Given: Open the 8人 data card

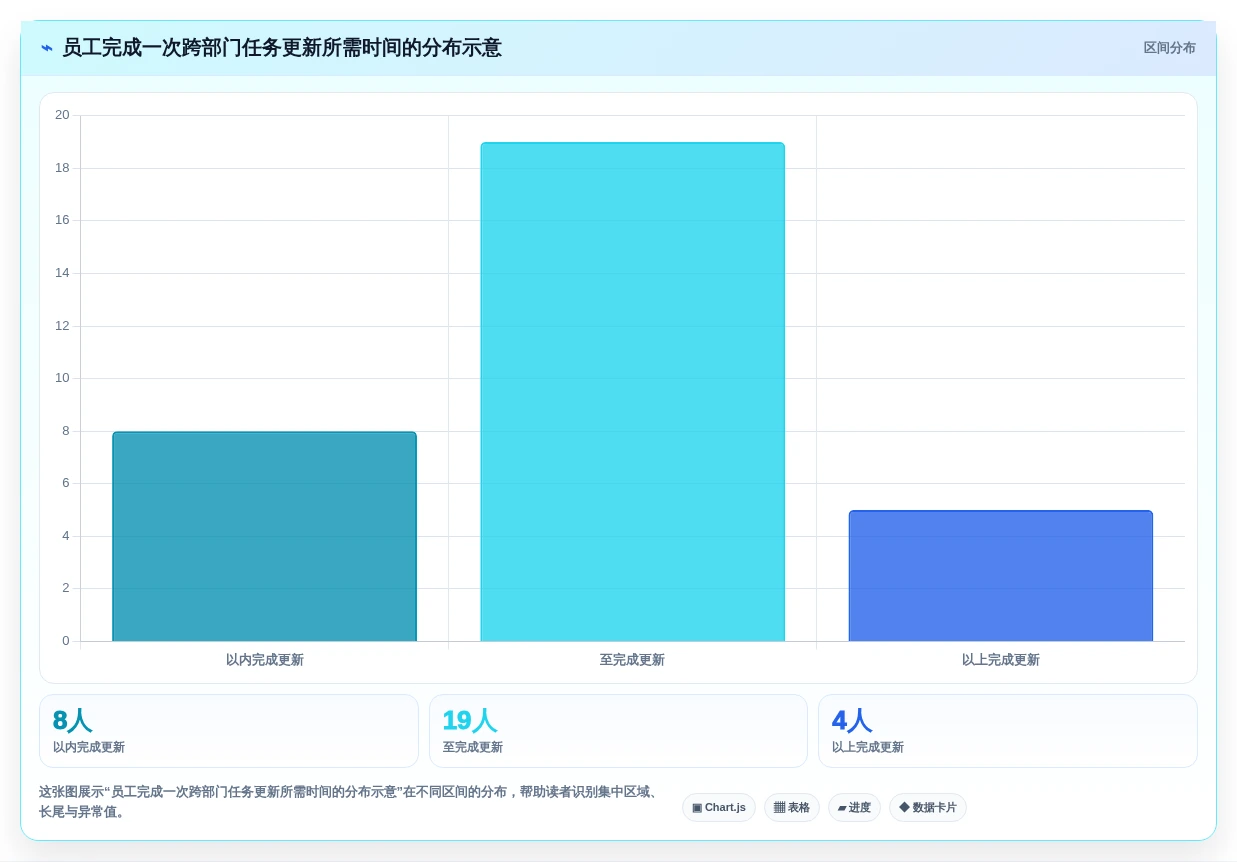Looking at the screenshot, I should click(229, 731).
